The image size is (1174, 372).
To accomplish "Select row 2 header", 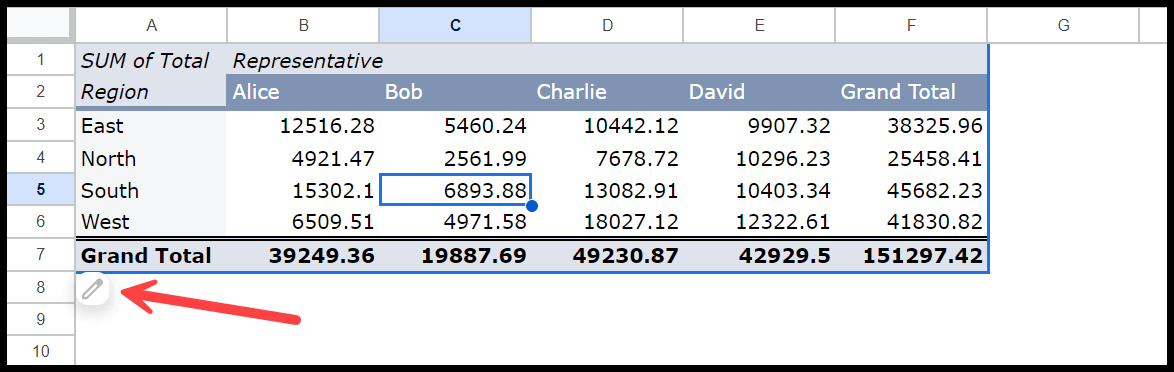I will tap(40, 91).
